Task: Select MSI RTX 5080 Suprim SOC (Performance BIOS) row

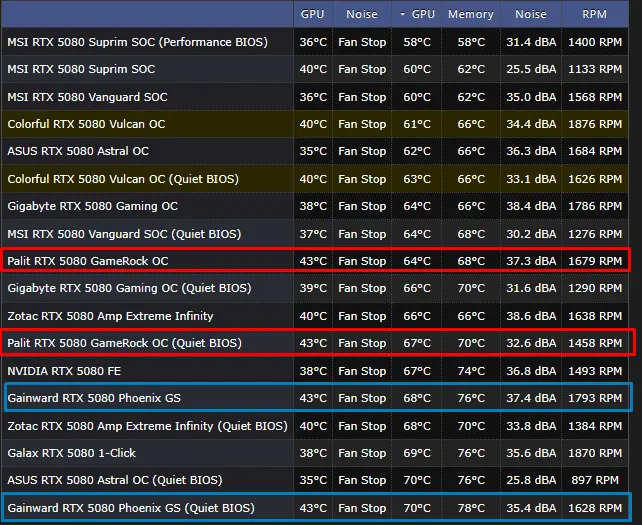Action: (x=314, y=42)
